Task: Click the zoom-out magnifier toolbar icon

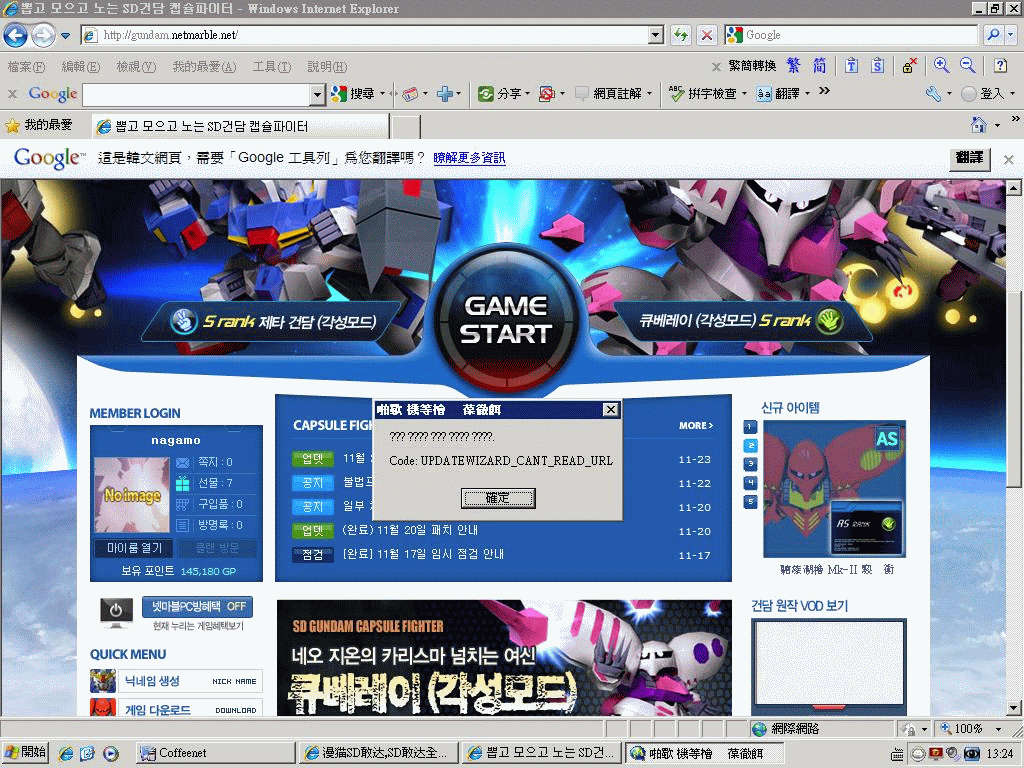Action: 967,65
